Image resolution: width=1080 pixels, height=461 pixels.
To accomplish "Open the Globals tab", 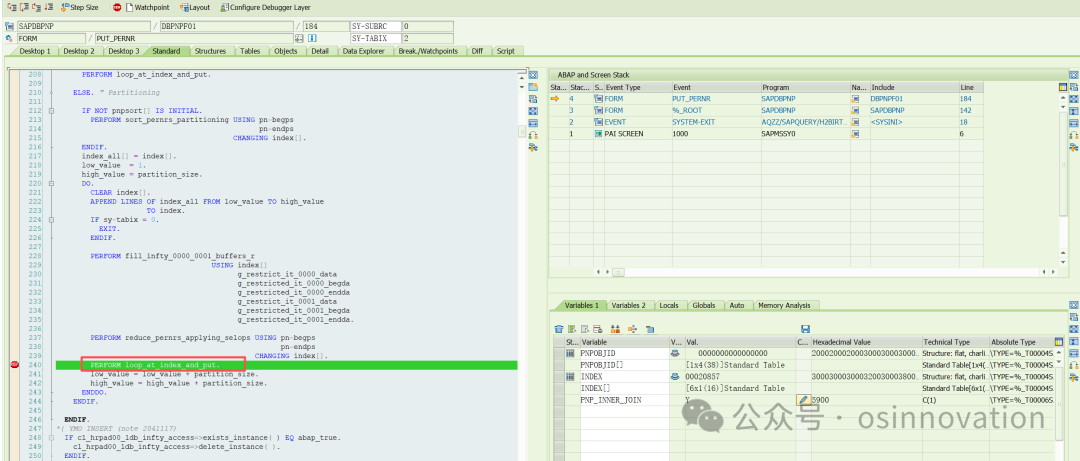I will 703,305.
